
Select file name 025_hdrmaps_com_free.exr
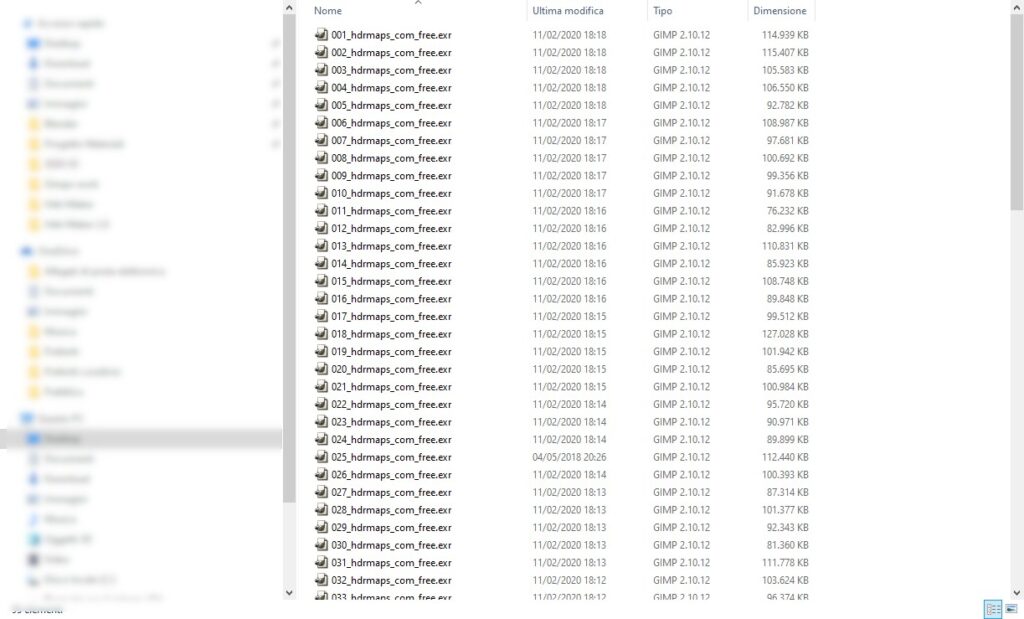391,458
